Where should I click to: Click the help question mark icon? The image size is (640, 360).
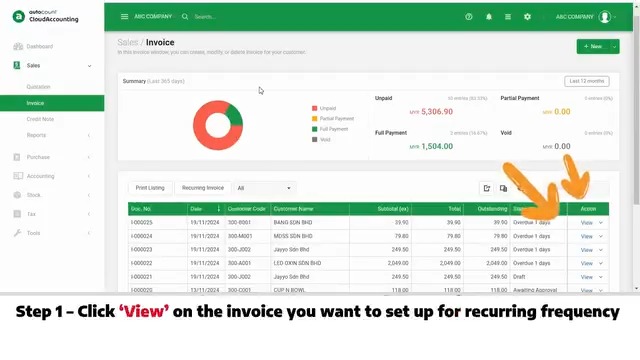coord(469,17)
